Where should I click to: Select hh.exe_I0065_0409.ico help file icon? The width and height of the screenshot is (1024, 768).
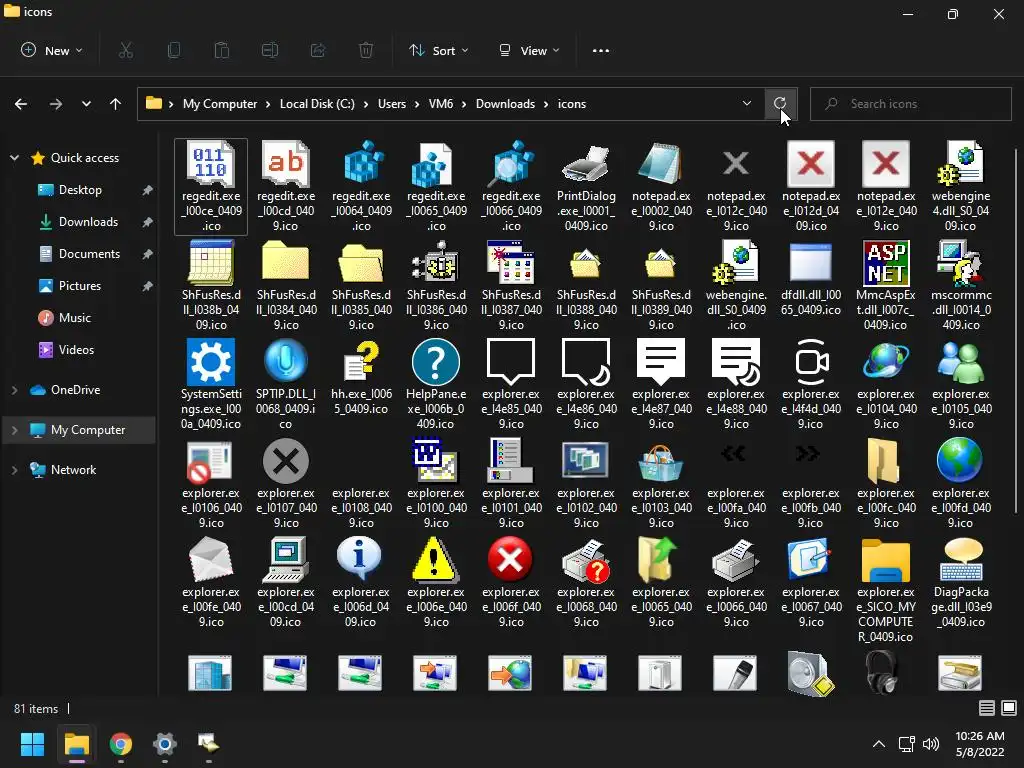pyautogui.click(x=361, y=377)
